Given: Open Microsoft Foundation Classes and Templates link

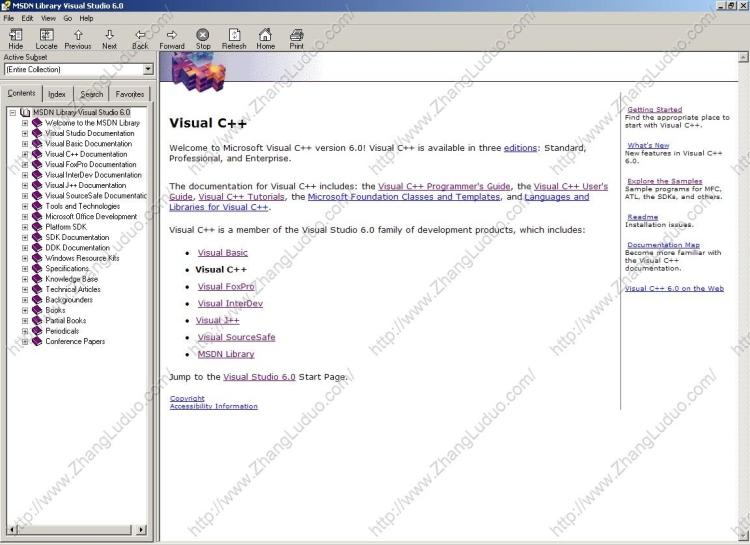Looking at the screenshot, I should click(x=404, y=197).
